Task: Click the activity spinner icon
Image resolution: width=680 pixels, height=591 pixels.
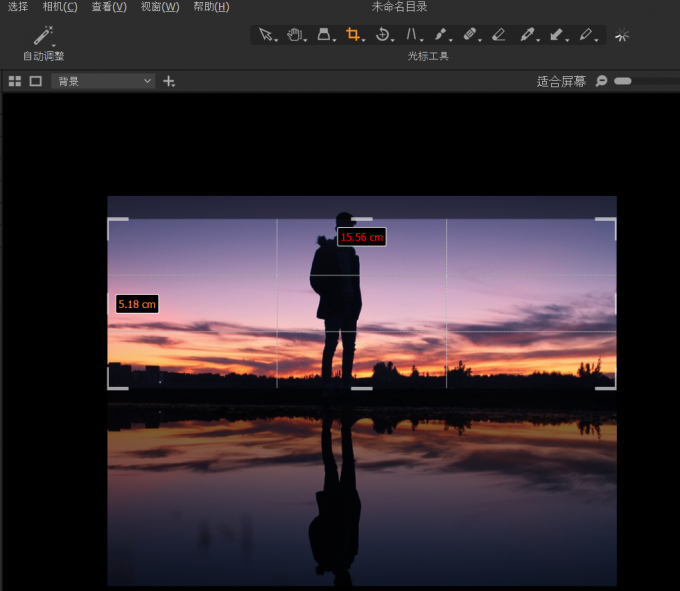Action: pos(622,35)
